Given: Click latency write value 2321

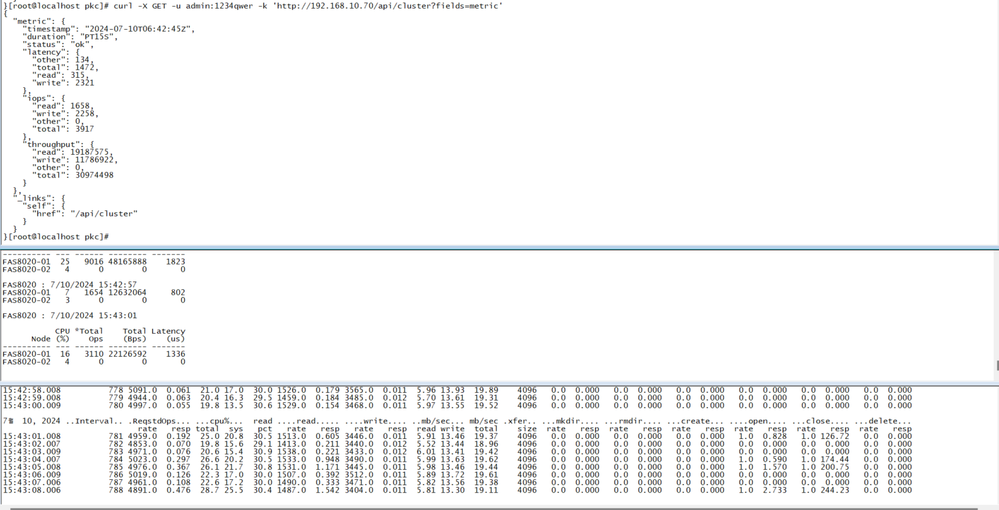Looking at the screenshot, I should tap(84, 83).
